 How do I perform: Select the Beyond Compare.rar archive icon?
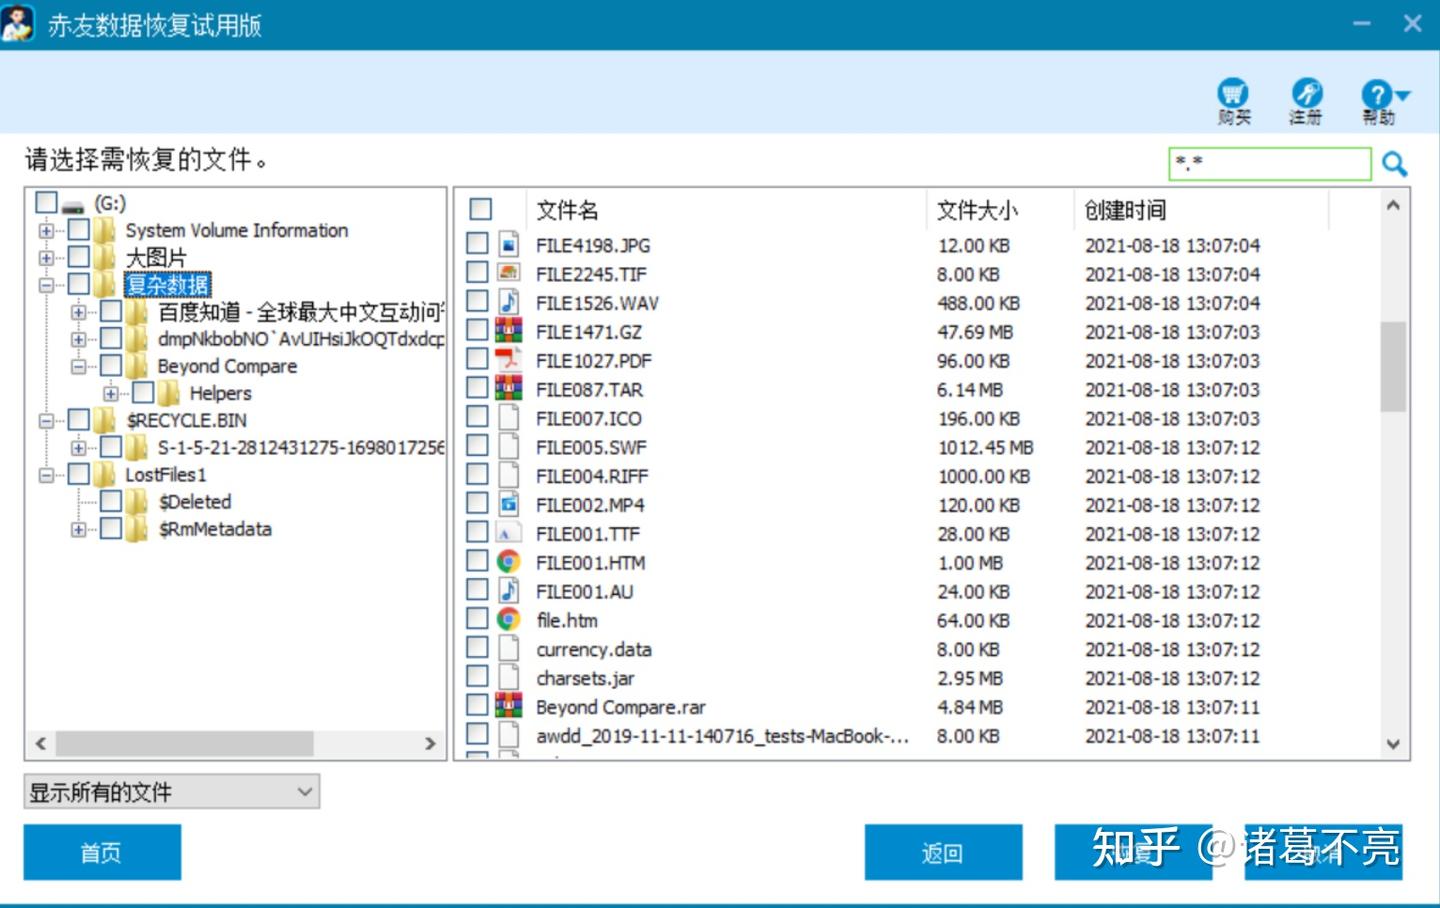508,706
